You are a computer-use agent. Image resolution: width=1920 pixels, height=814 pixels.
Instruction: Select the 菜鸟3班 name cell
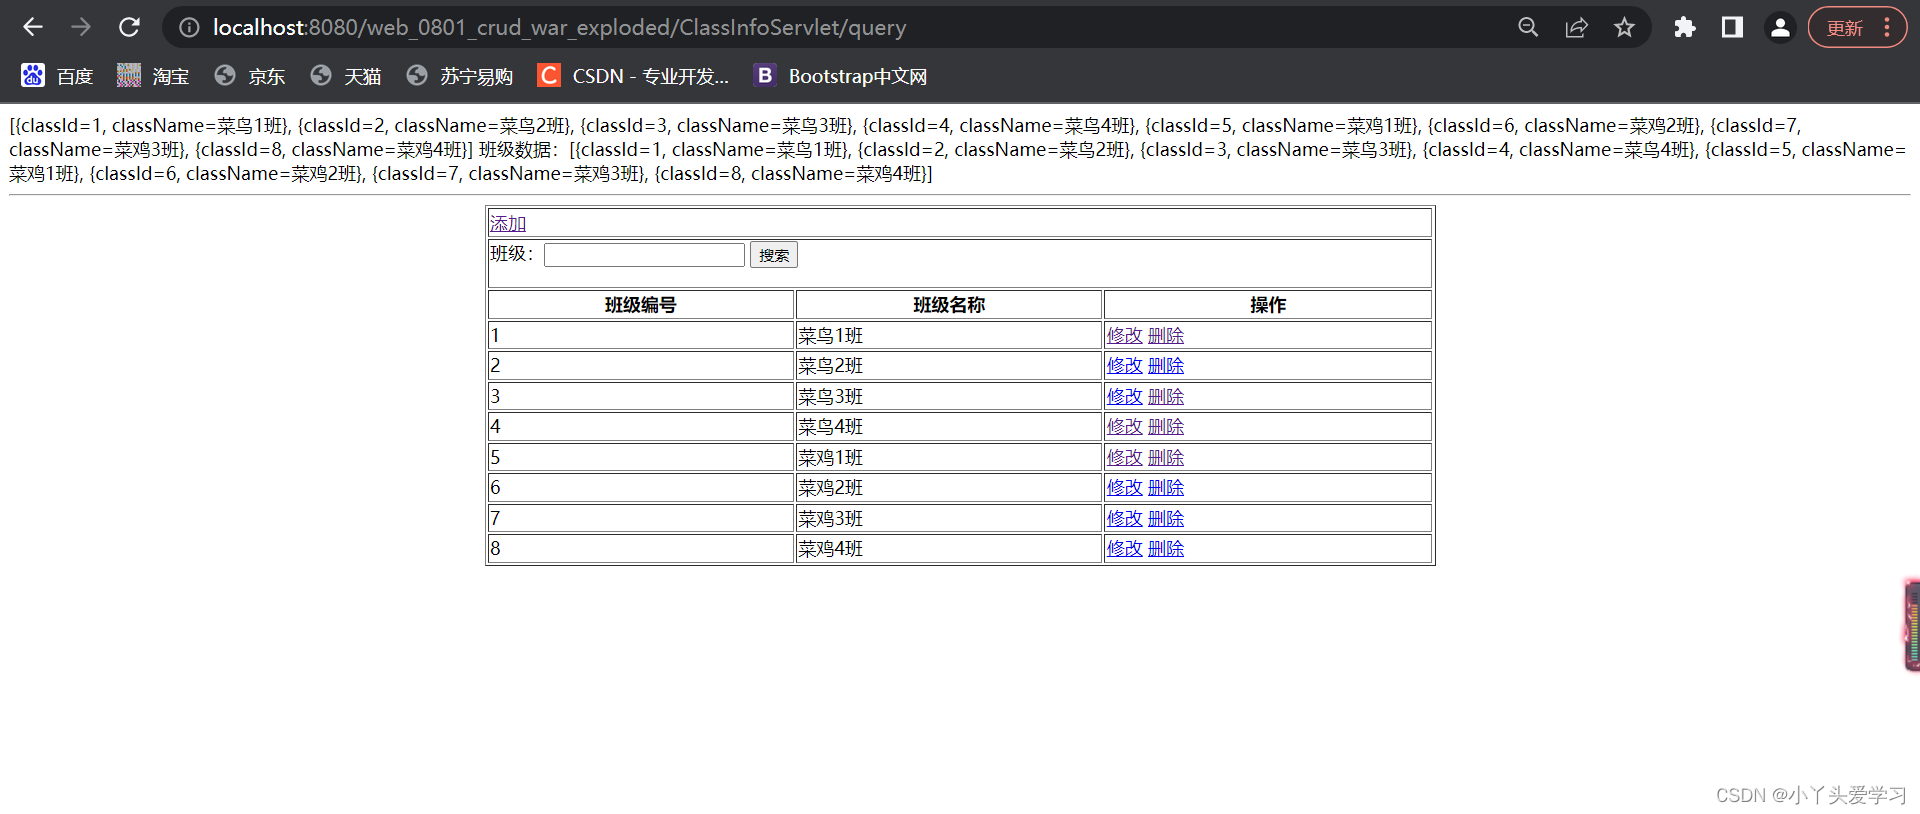pos(949,397)
